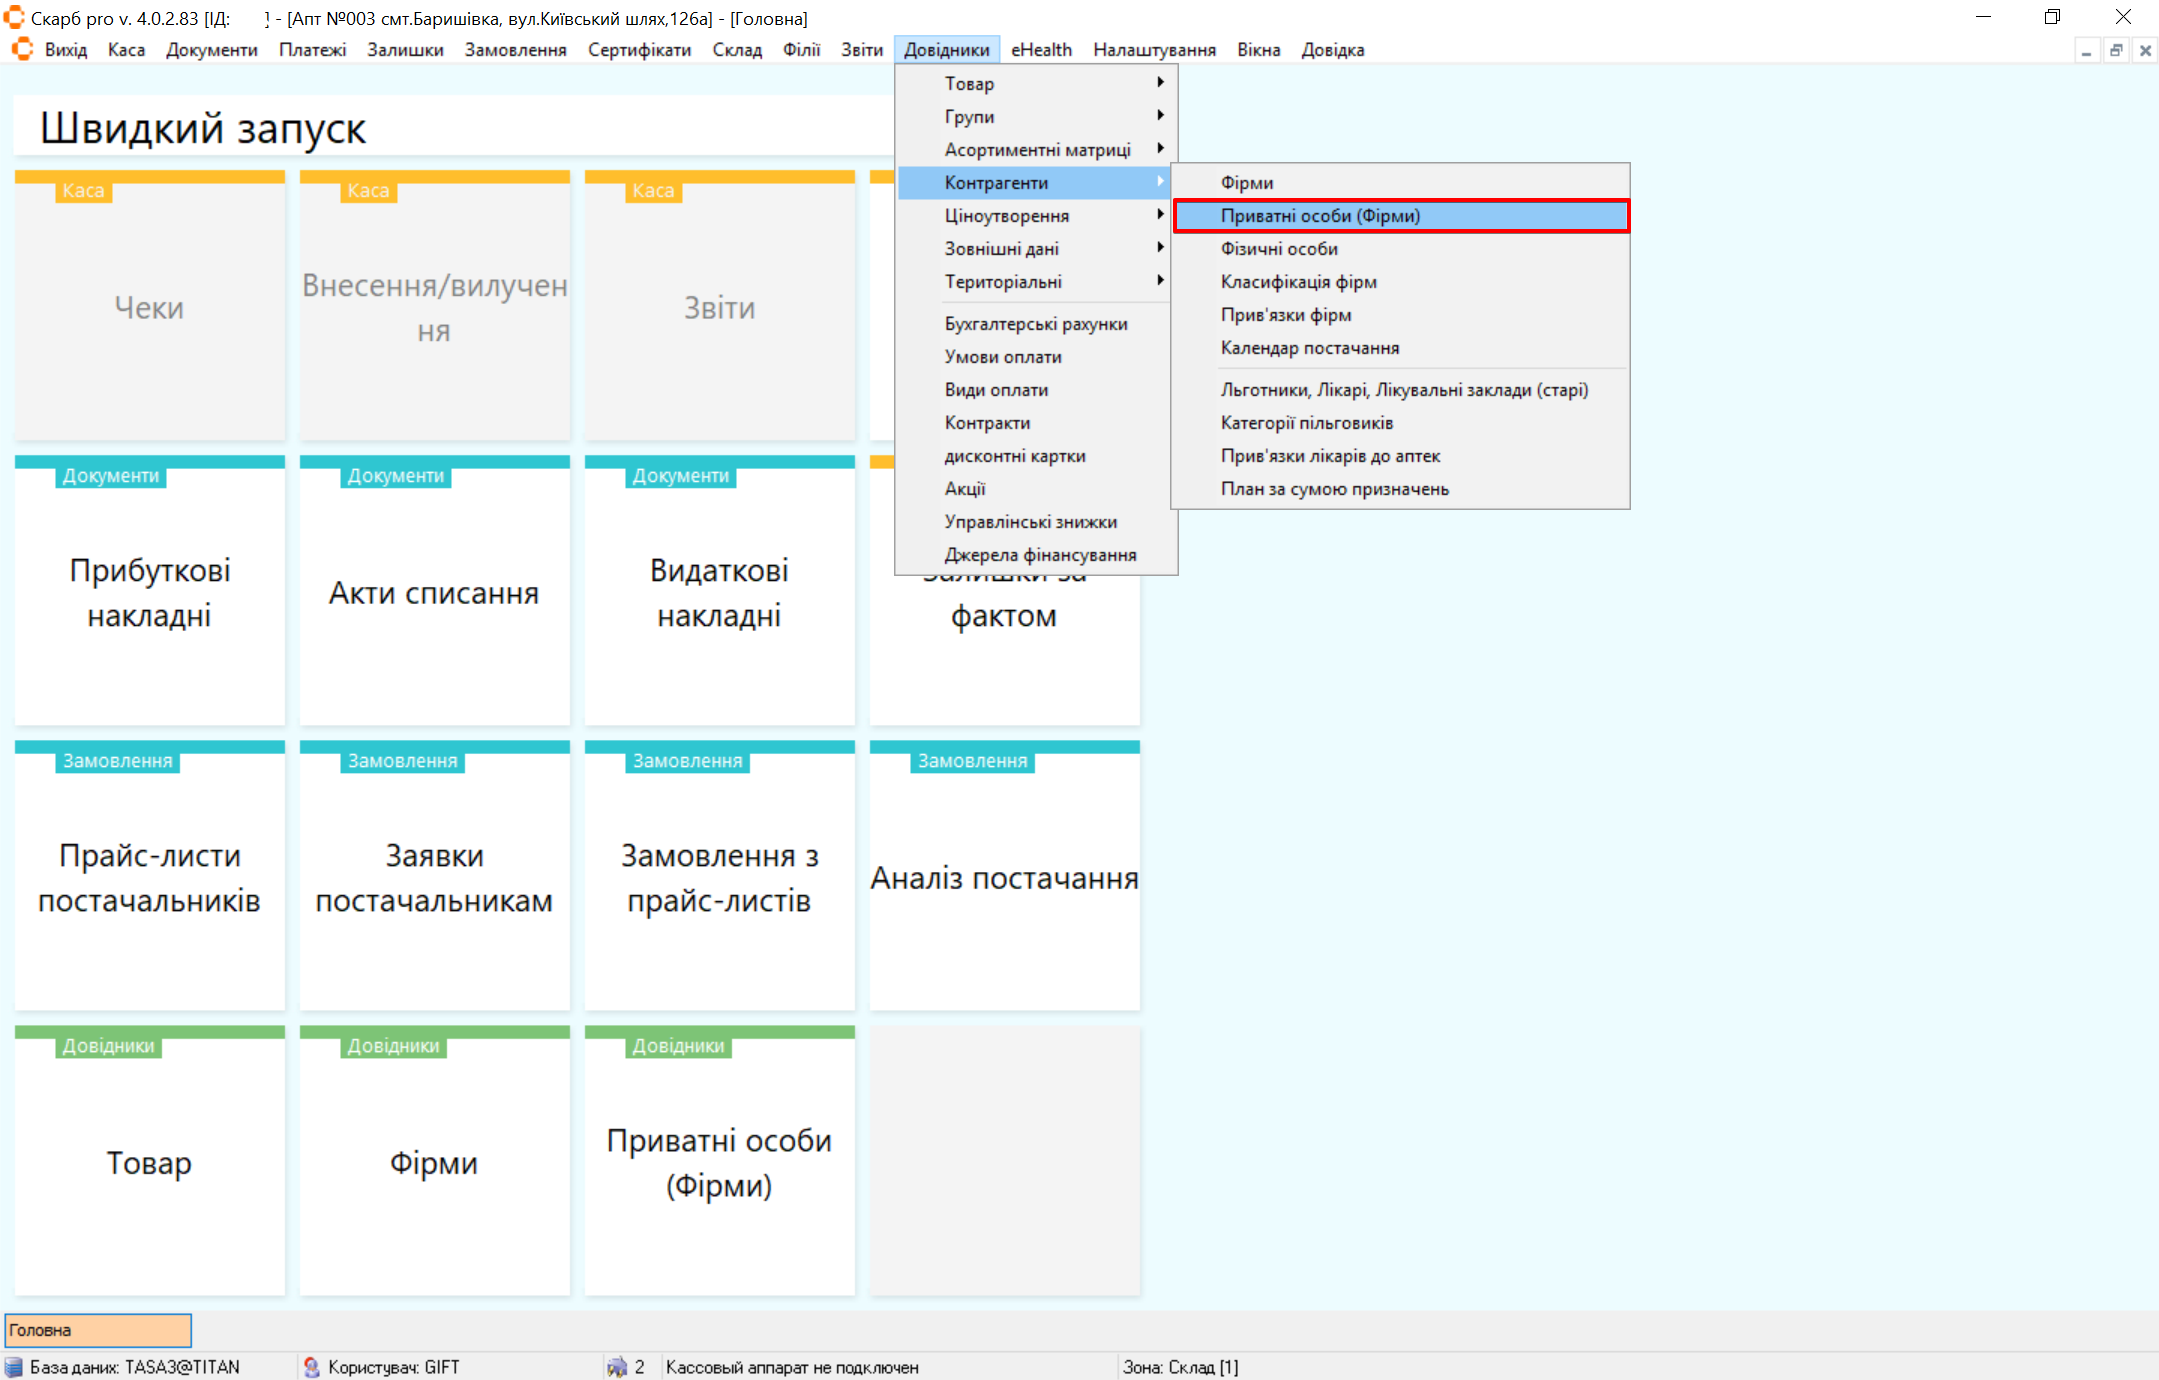Click the Скарб app icon in menu bar
This screenshot has height=1380, width=2159.
tap(22, 49)
